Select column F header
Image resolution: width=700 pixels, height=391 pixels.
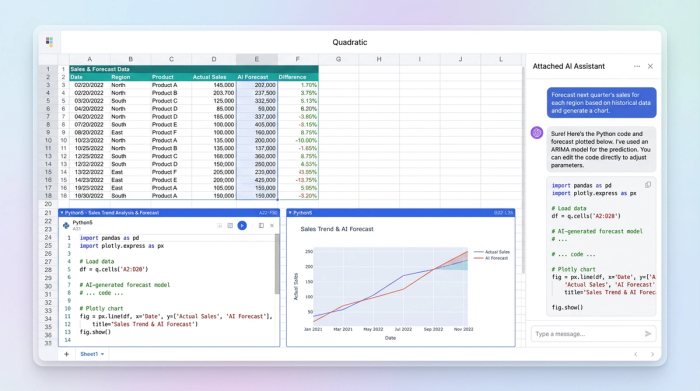click(x=298, y=59)
